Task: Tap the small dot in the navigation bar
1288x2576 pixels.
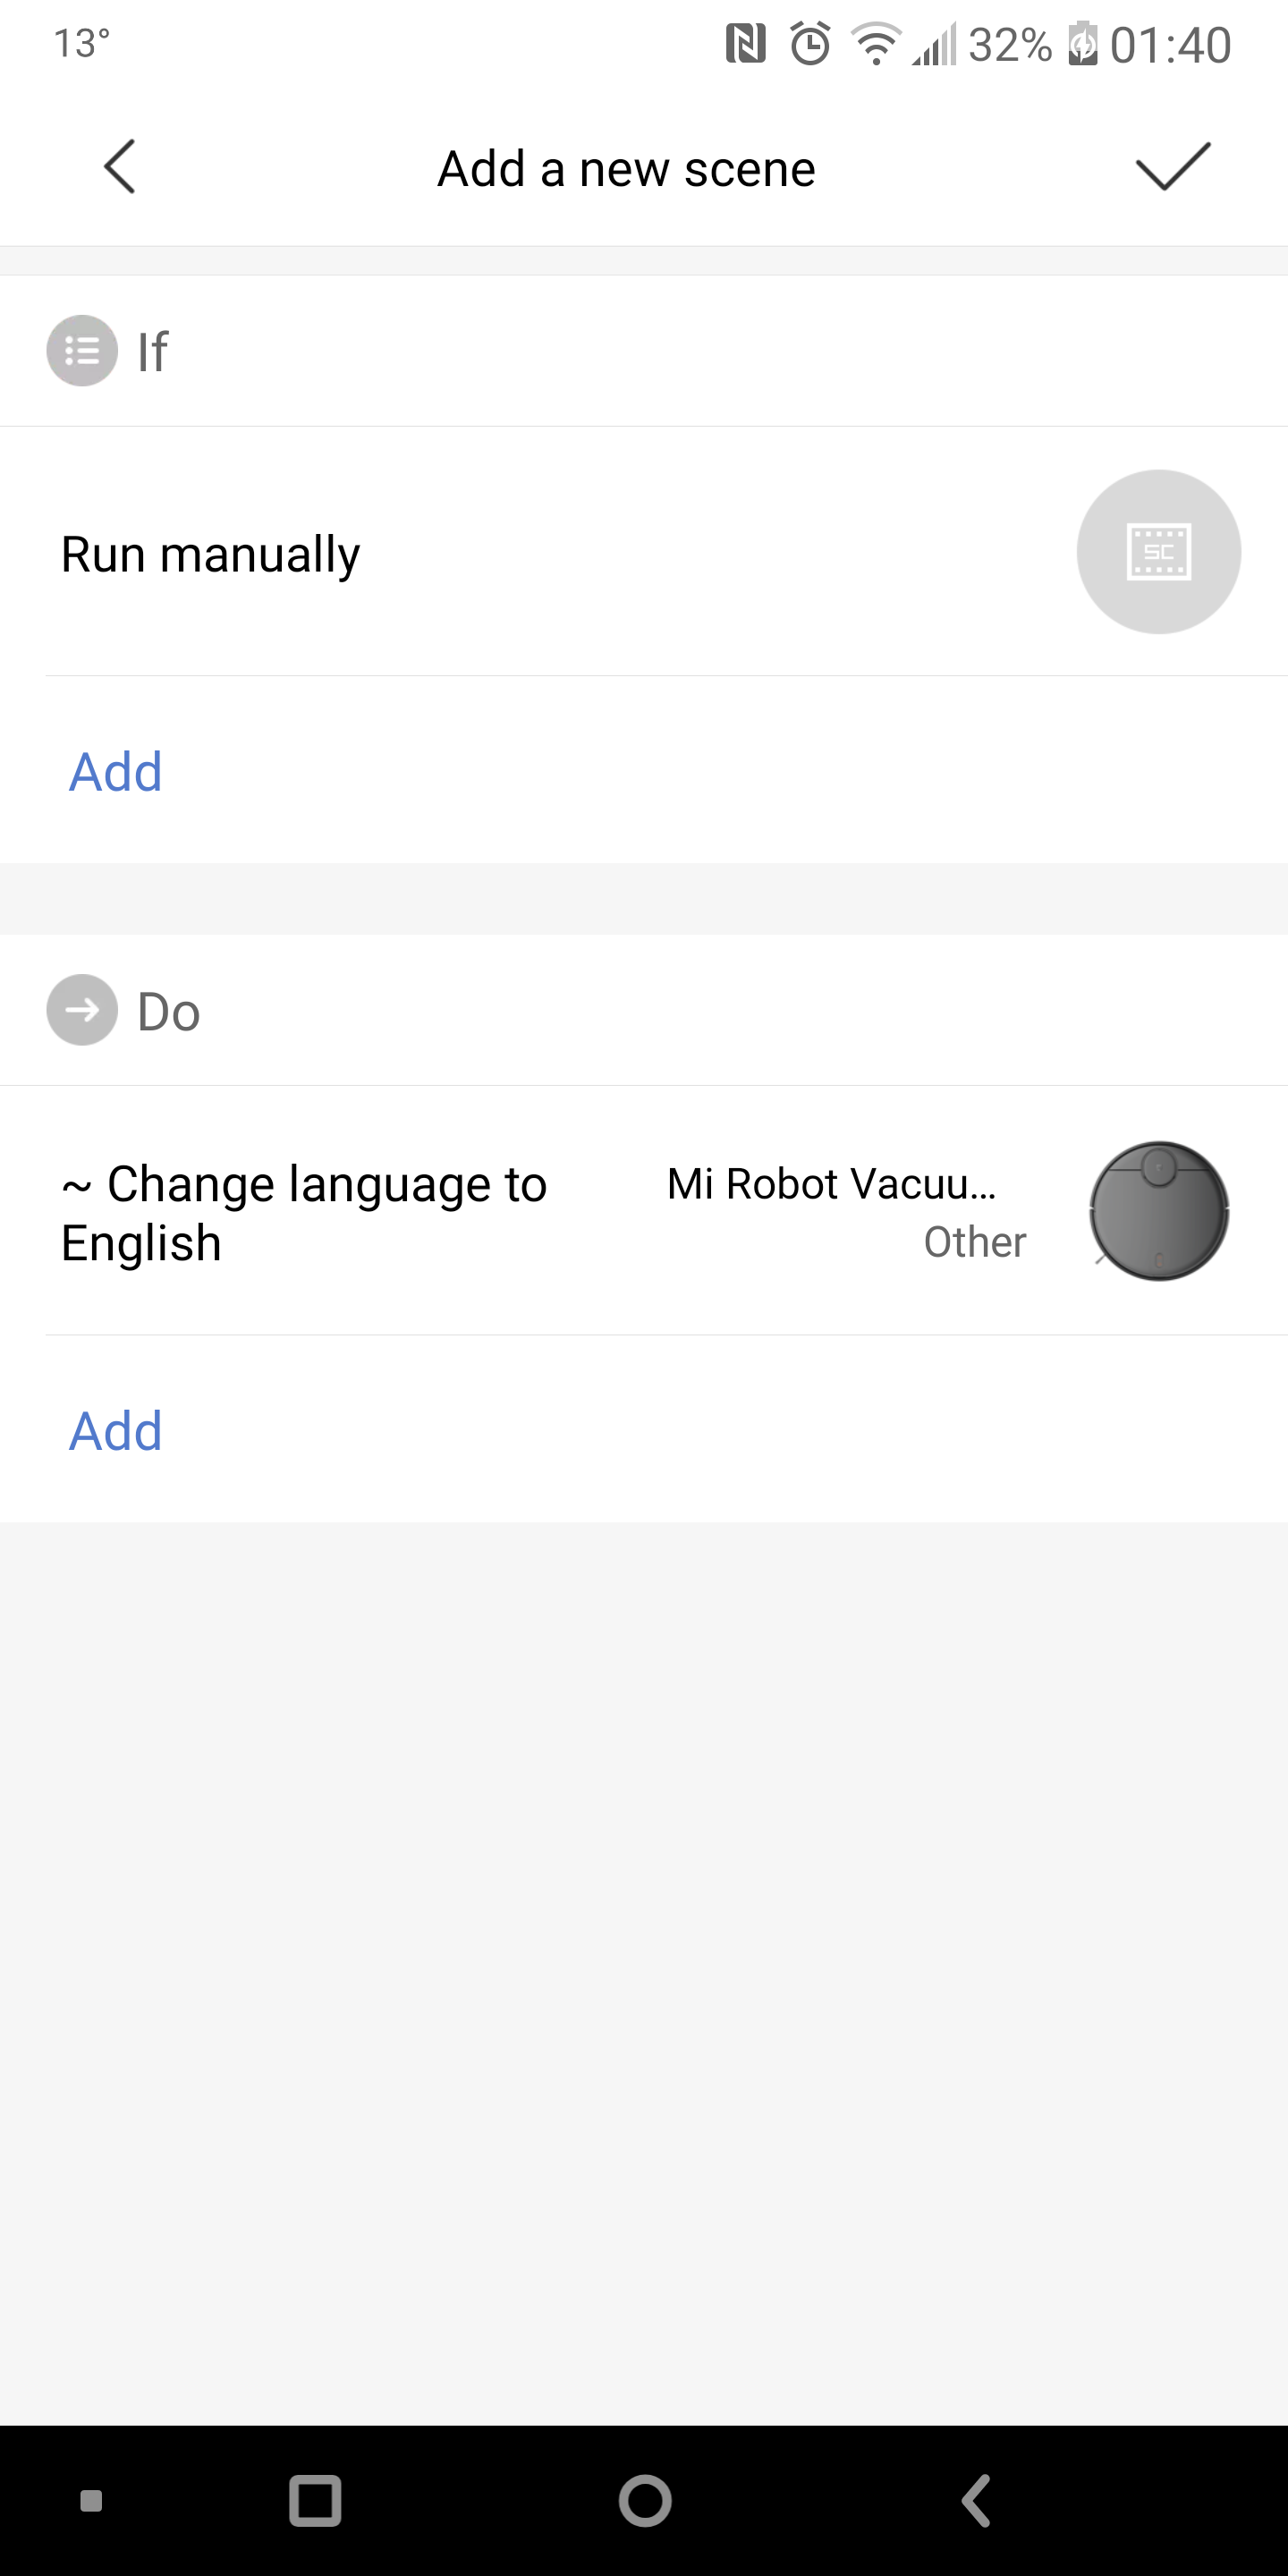Action: click(x=91, y=2501)
